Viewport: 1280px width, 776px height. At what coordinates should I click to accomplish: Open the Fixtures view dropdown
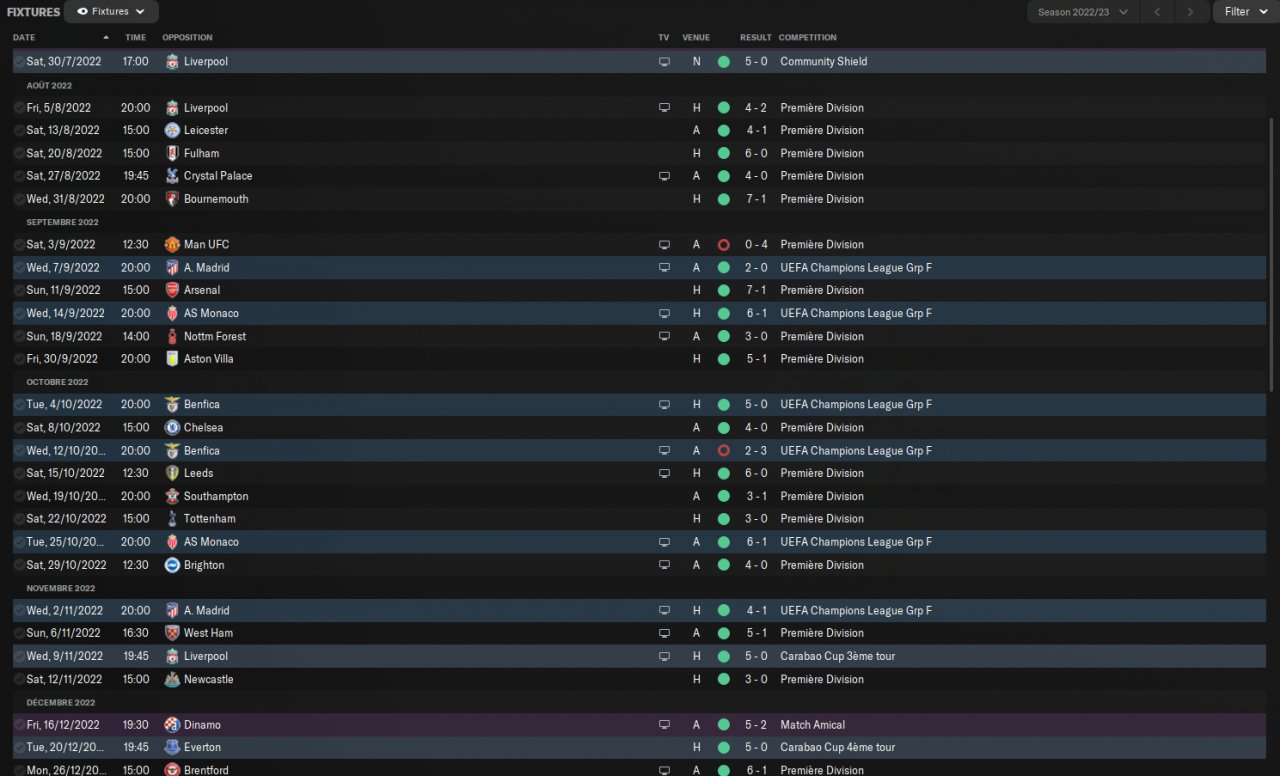[111, 12]
